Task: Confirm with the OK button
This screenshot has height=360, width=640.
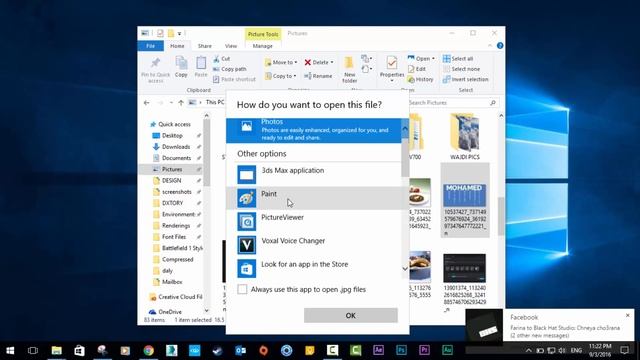Action: point(351,316)
